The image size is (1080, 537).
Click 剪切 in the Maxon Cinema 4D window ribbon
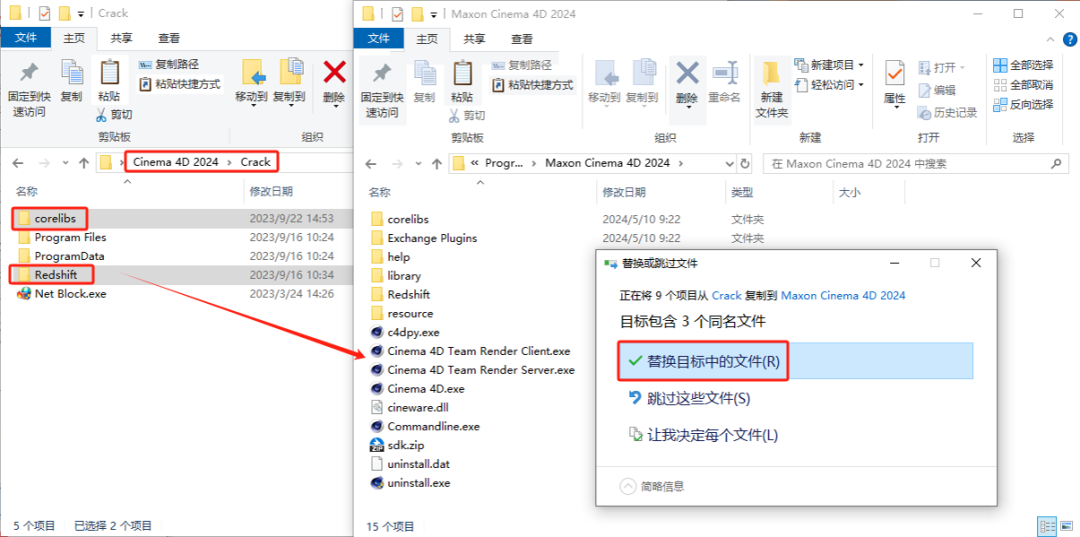(x=467, y=114)
